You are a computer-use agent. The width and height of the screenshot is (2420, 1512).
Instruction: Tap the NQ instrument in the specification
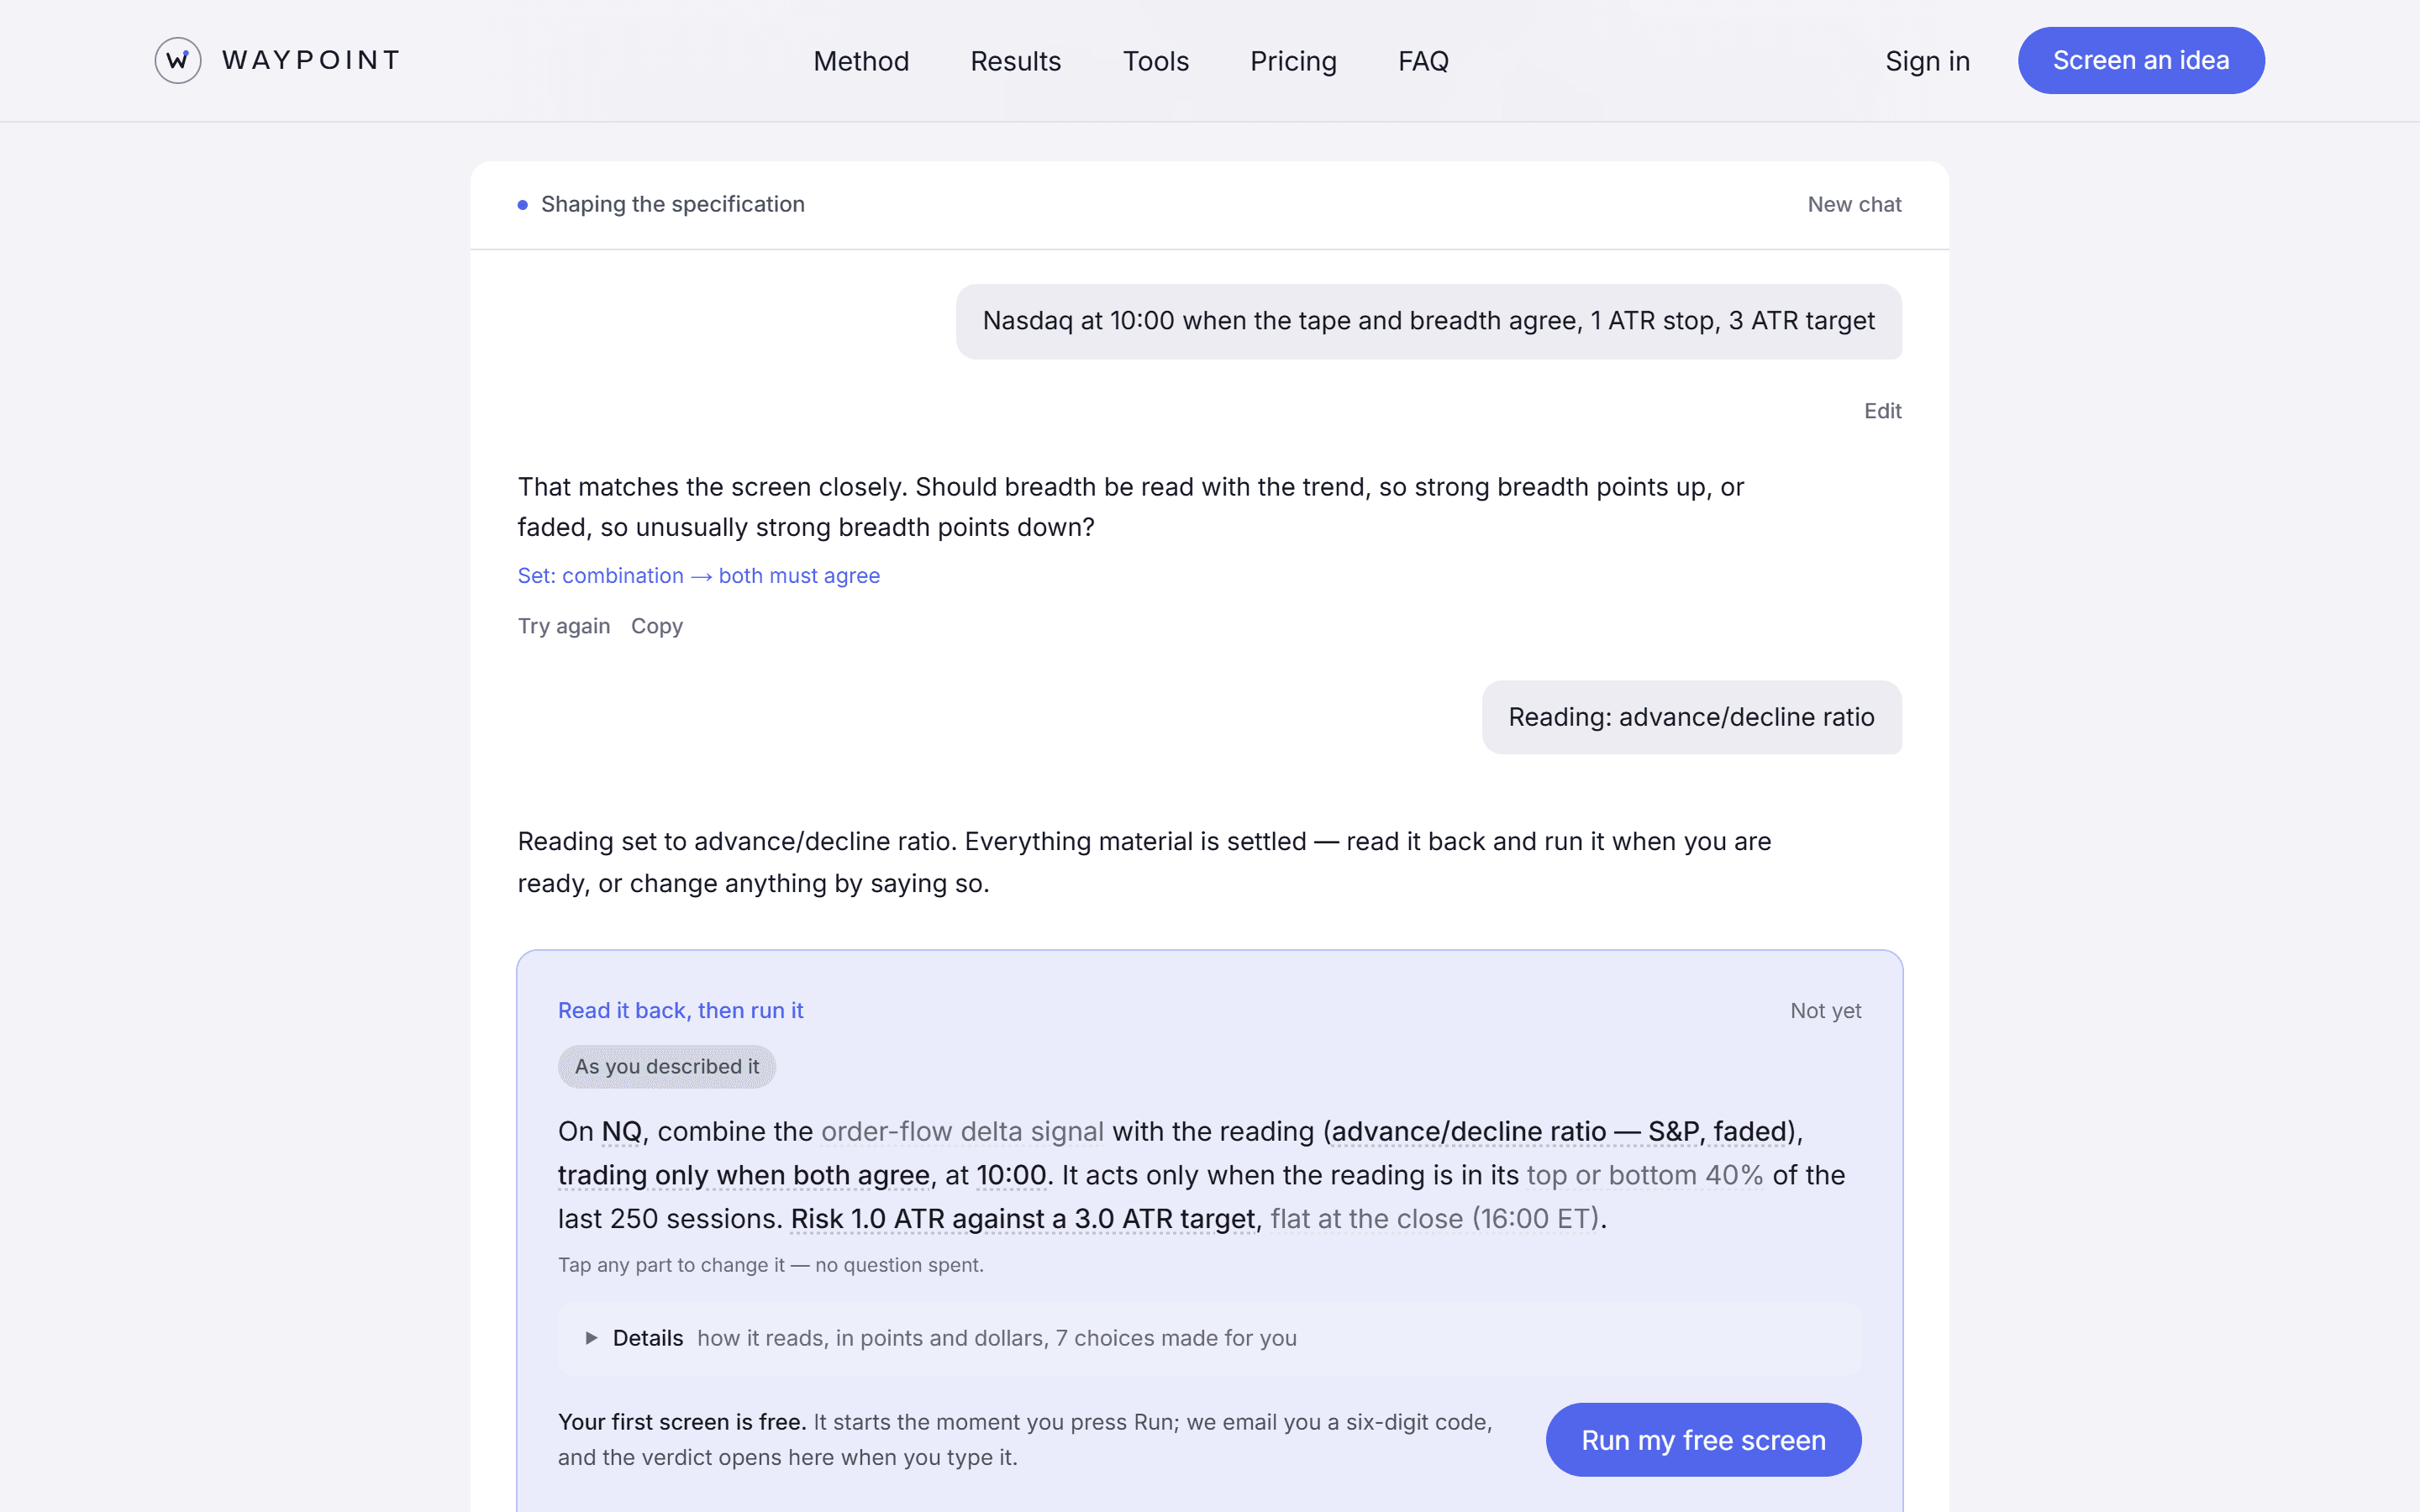pos(621,1131)
